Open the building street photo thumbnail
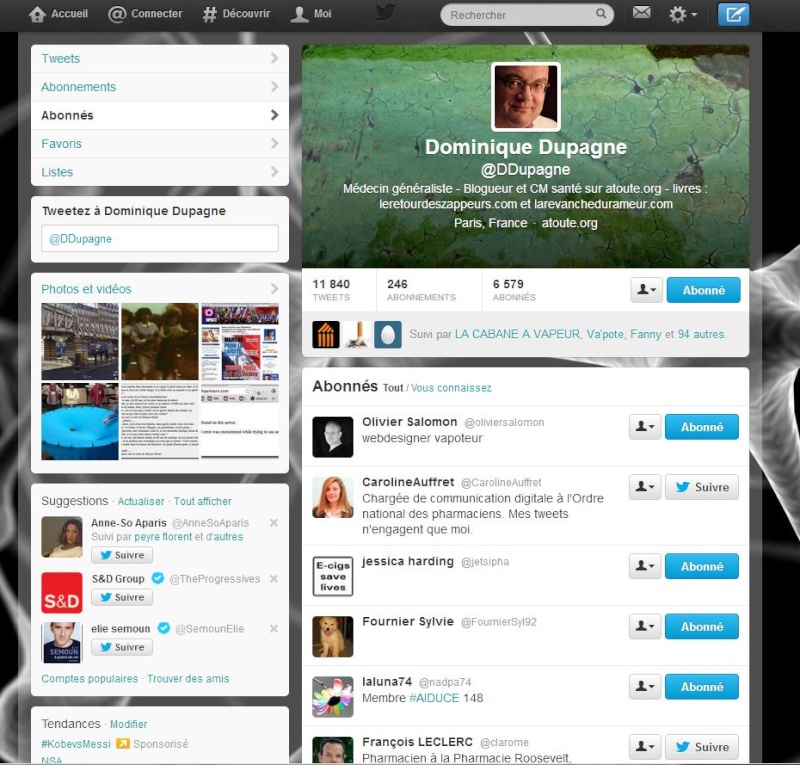800x765 pixels. coord(80,341)
